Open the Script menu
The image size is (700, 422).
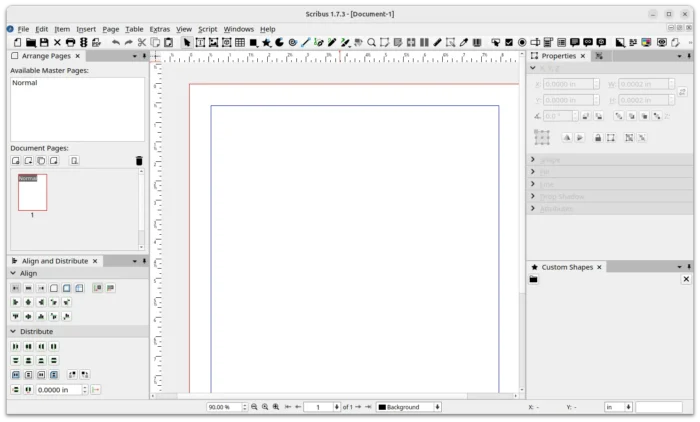pyautogui.click(x=207, y=29)
